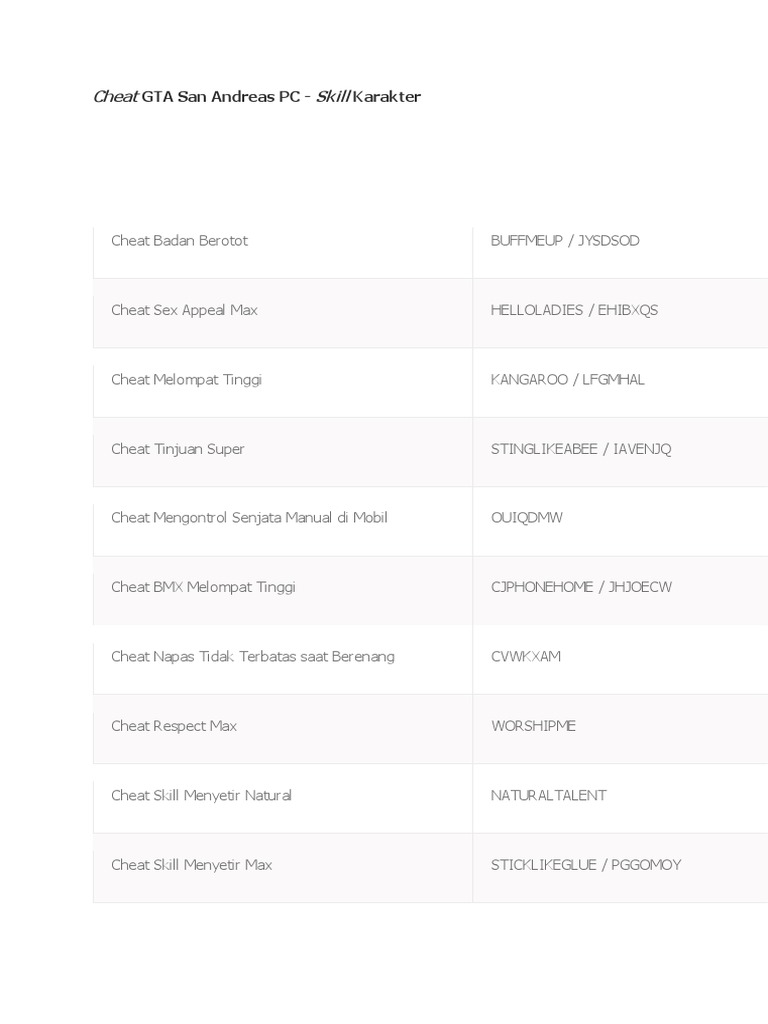Select the CVWKXAM code cell

click(526, 657)
